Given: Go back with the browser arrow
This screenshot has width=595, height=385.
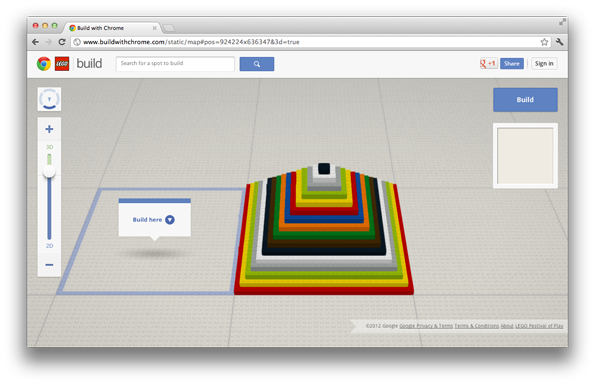Looking at the screenshot, I should click(x=36, y=42).
